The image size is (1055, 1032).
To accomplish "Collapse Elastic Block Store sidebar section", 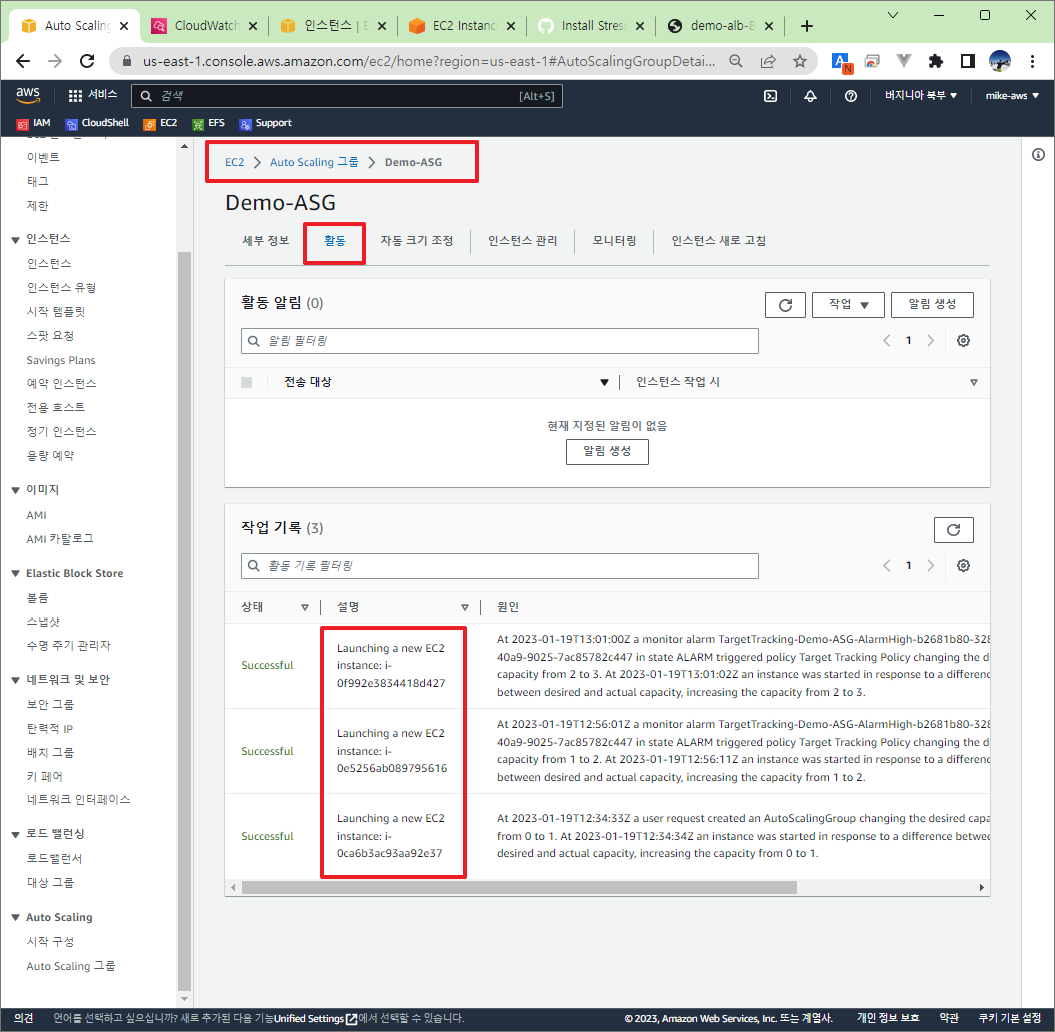I will pyautogui.click(x=15, y=573).
